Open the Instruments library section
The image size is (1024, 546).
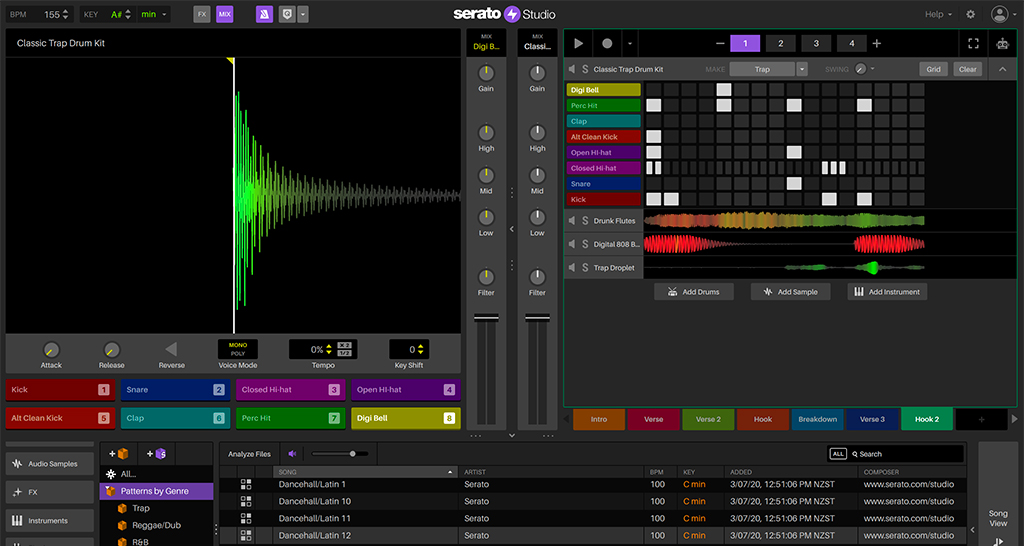50,521
